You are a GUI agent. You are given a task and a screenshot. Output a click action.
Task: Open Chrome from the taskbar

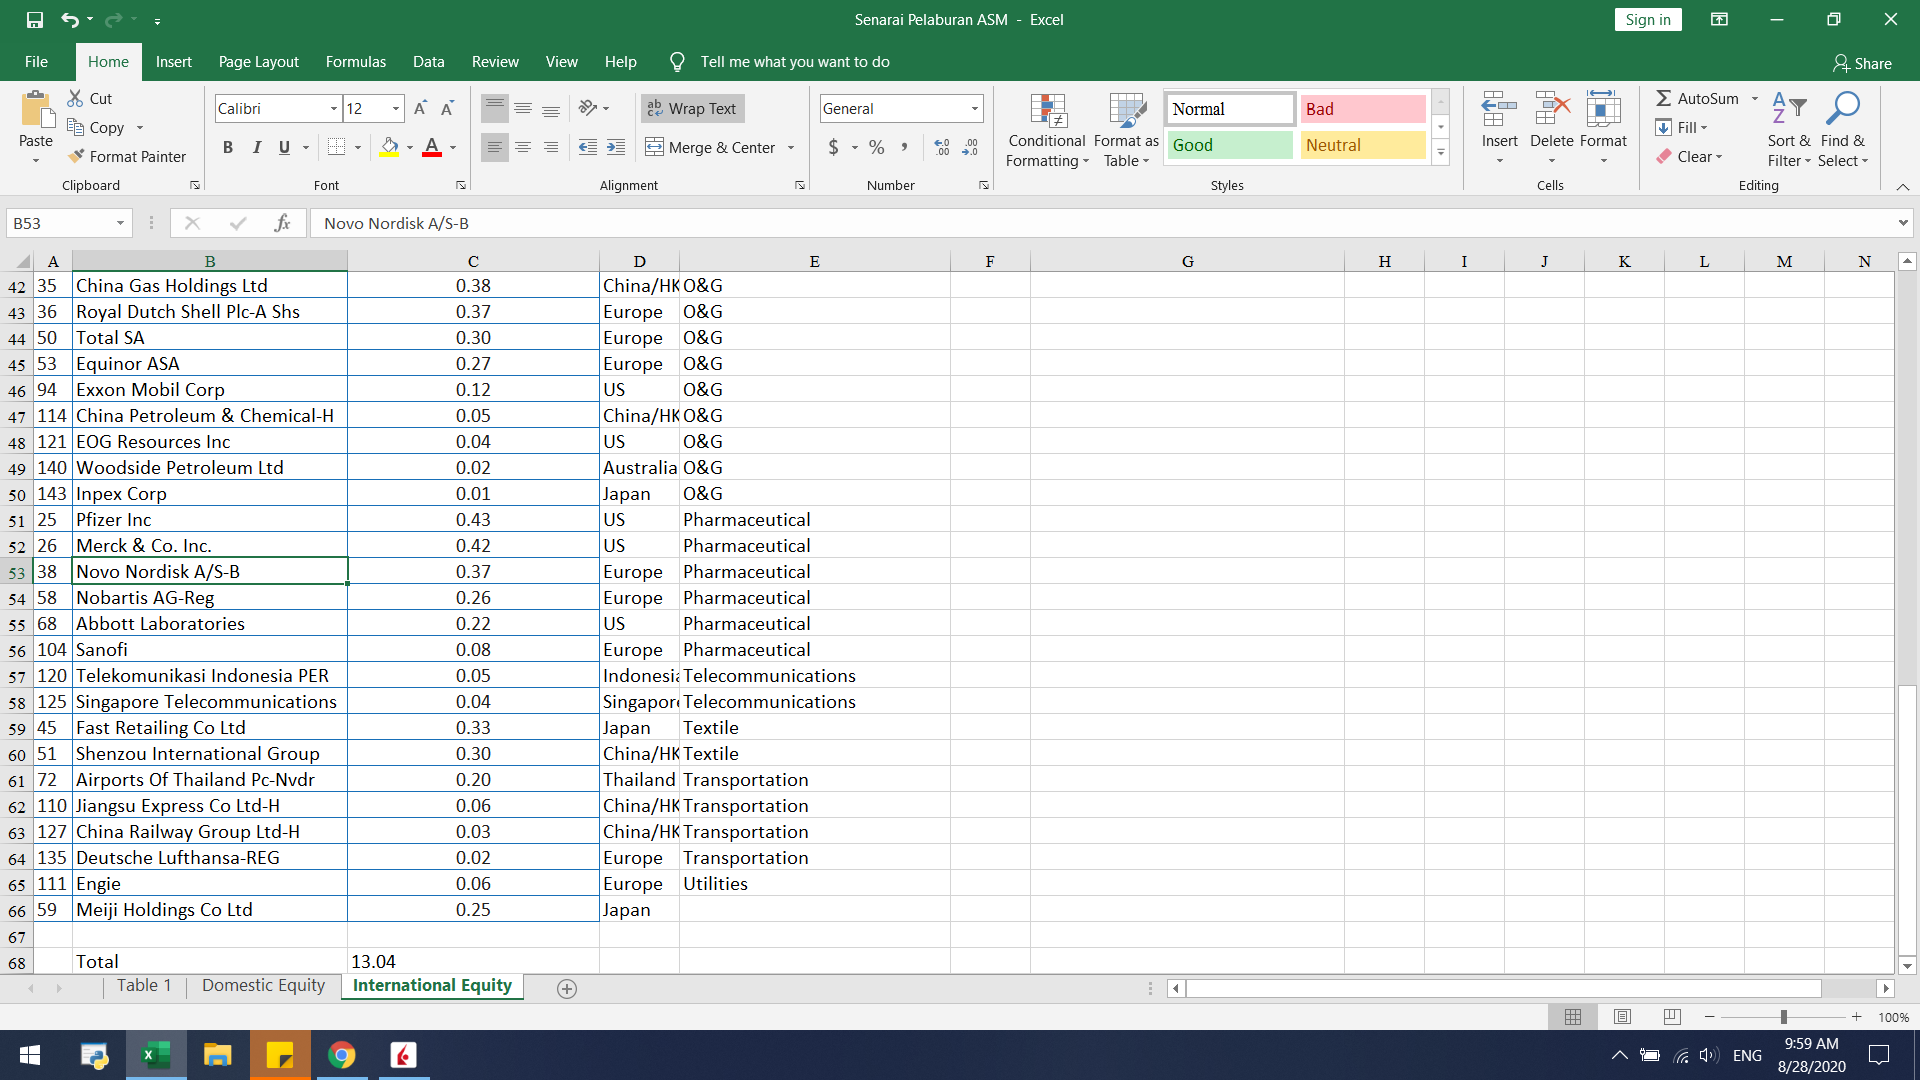pyautogui.click(x=342, y=1055)
